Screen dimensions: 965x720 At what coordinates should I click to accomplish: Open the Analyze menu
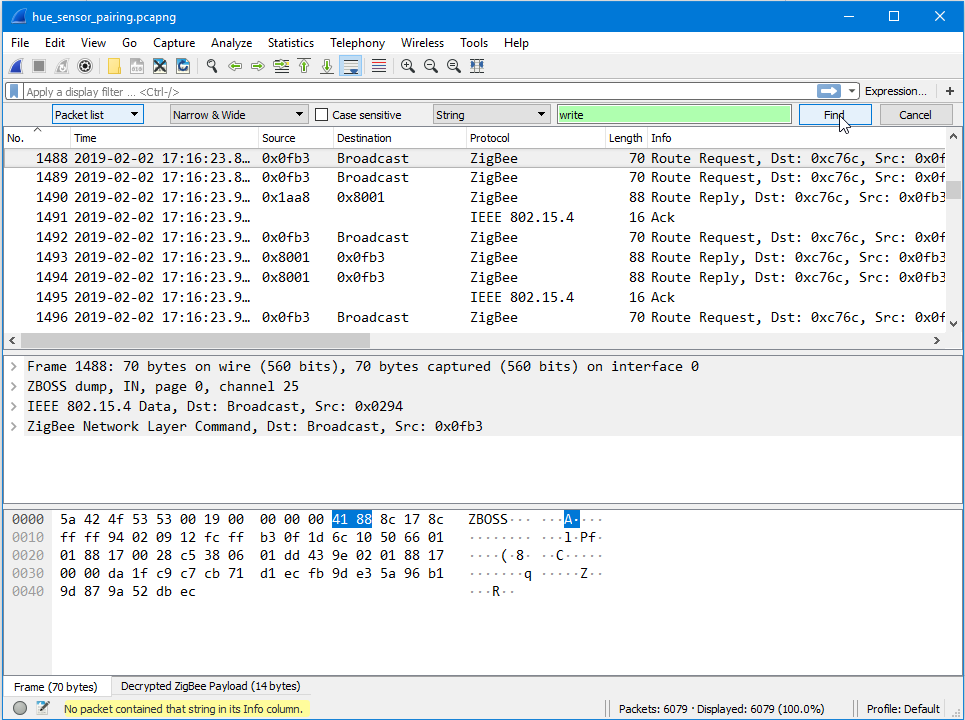pos(231,43)
